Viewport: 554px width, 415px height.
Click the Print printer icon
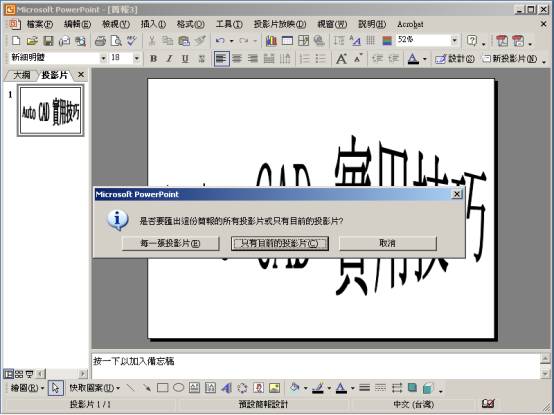[100, 41]
